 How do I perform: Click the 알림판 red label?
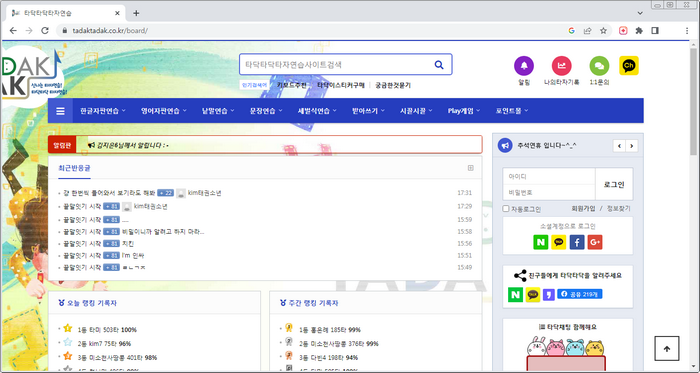point(62,145)
